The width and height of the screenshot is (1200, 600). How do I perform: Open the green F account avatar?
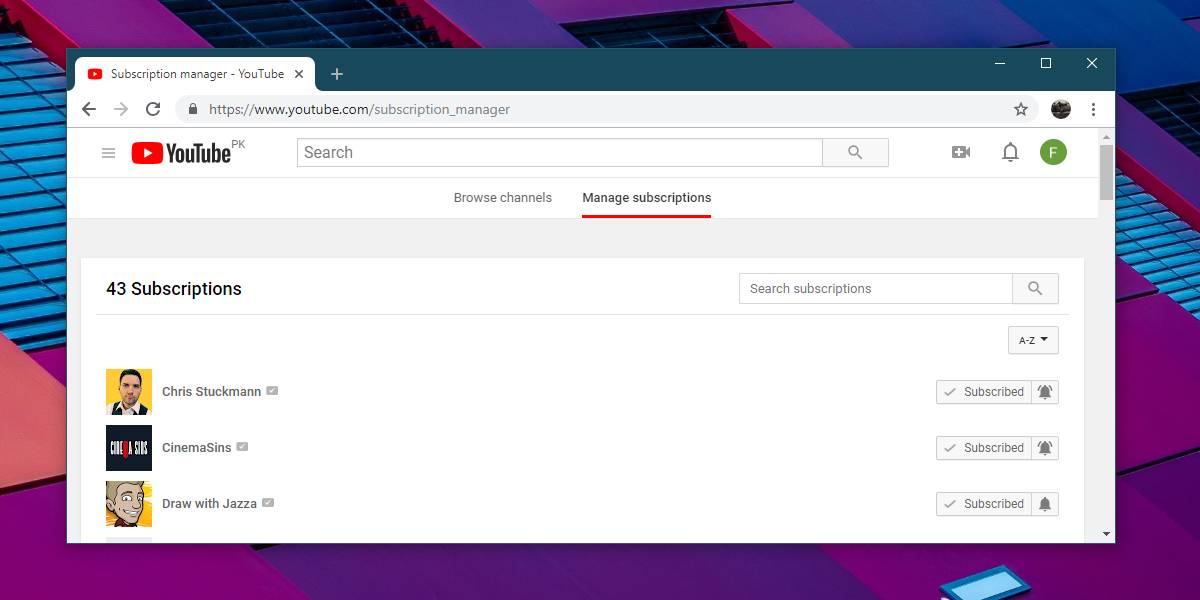[x=1053, y=152]
